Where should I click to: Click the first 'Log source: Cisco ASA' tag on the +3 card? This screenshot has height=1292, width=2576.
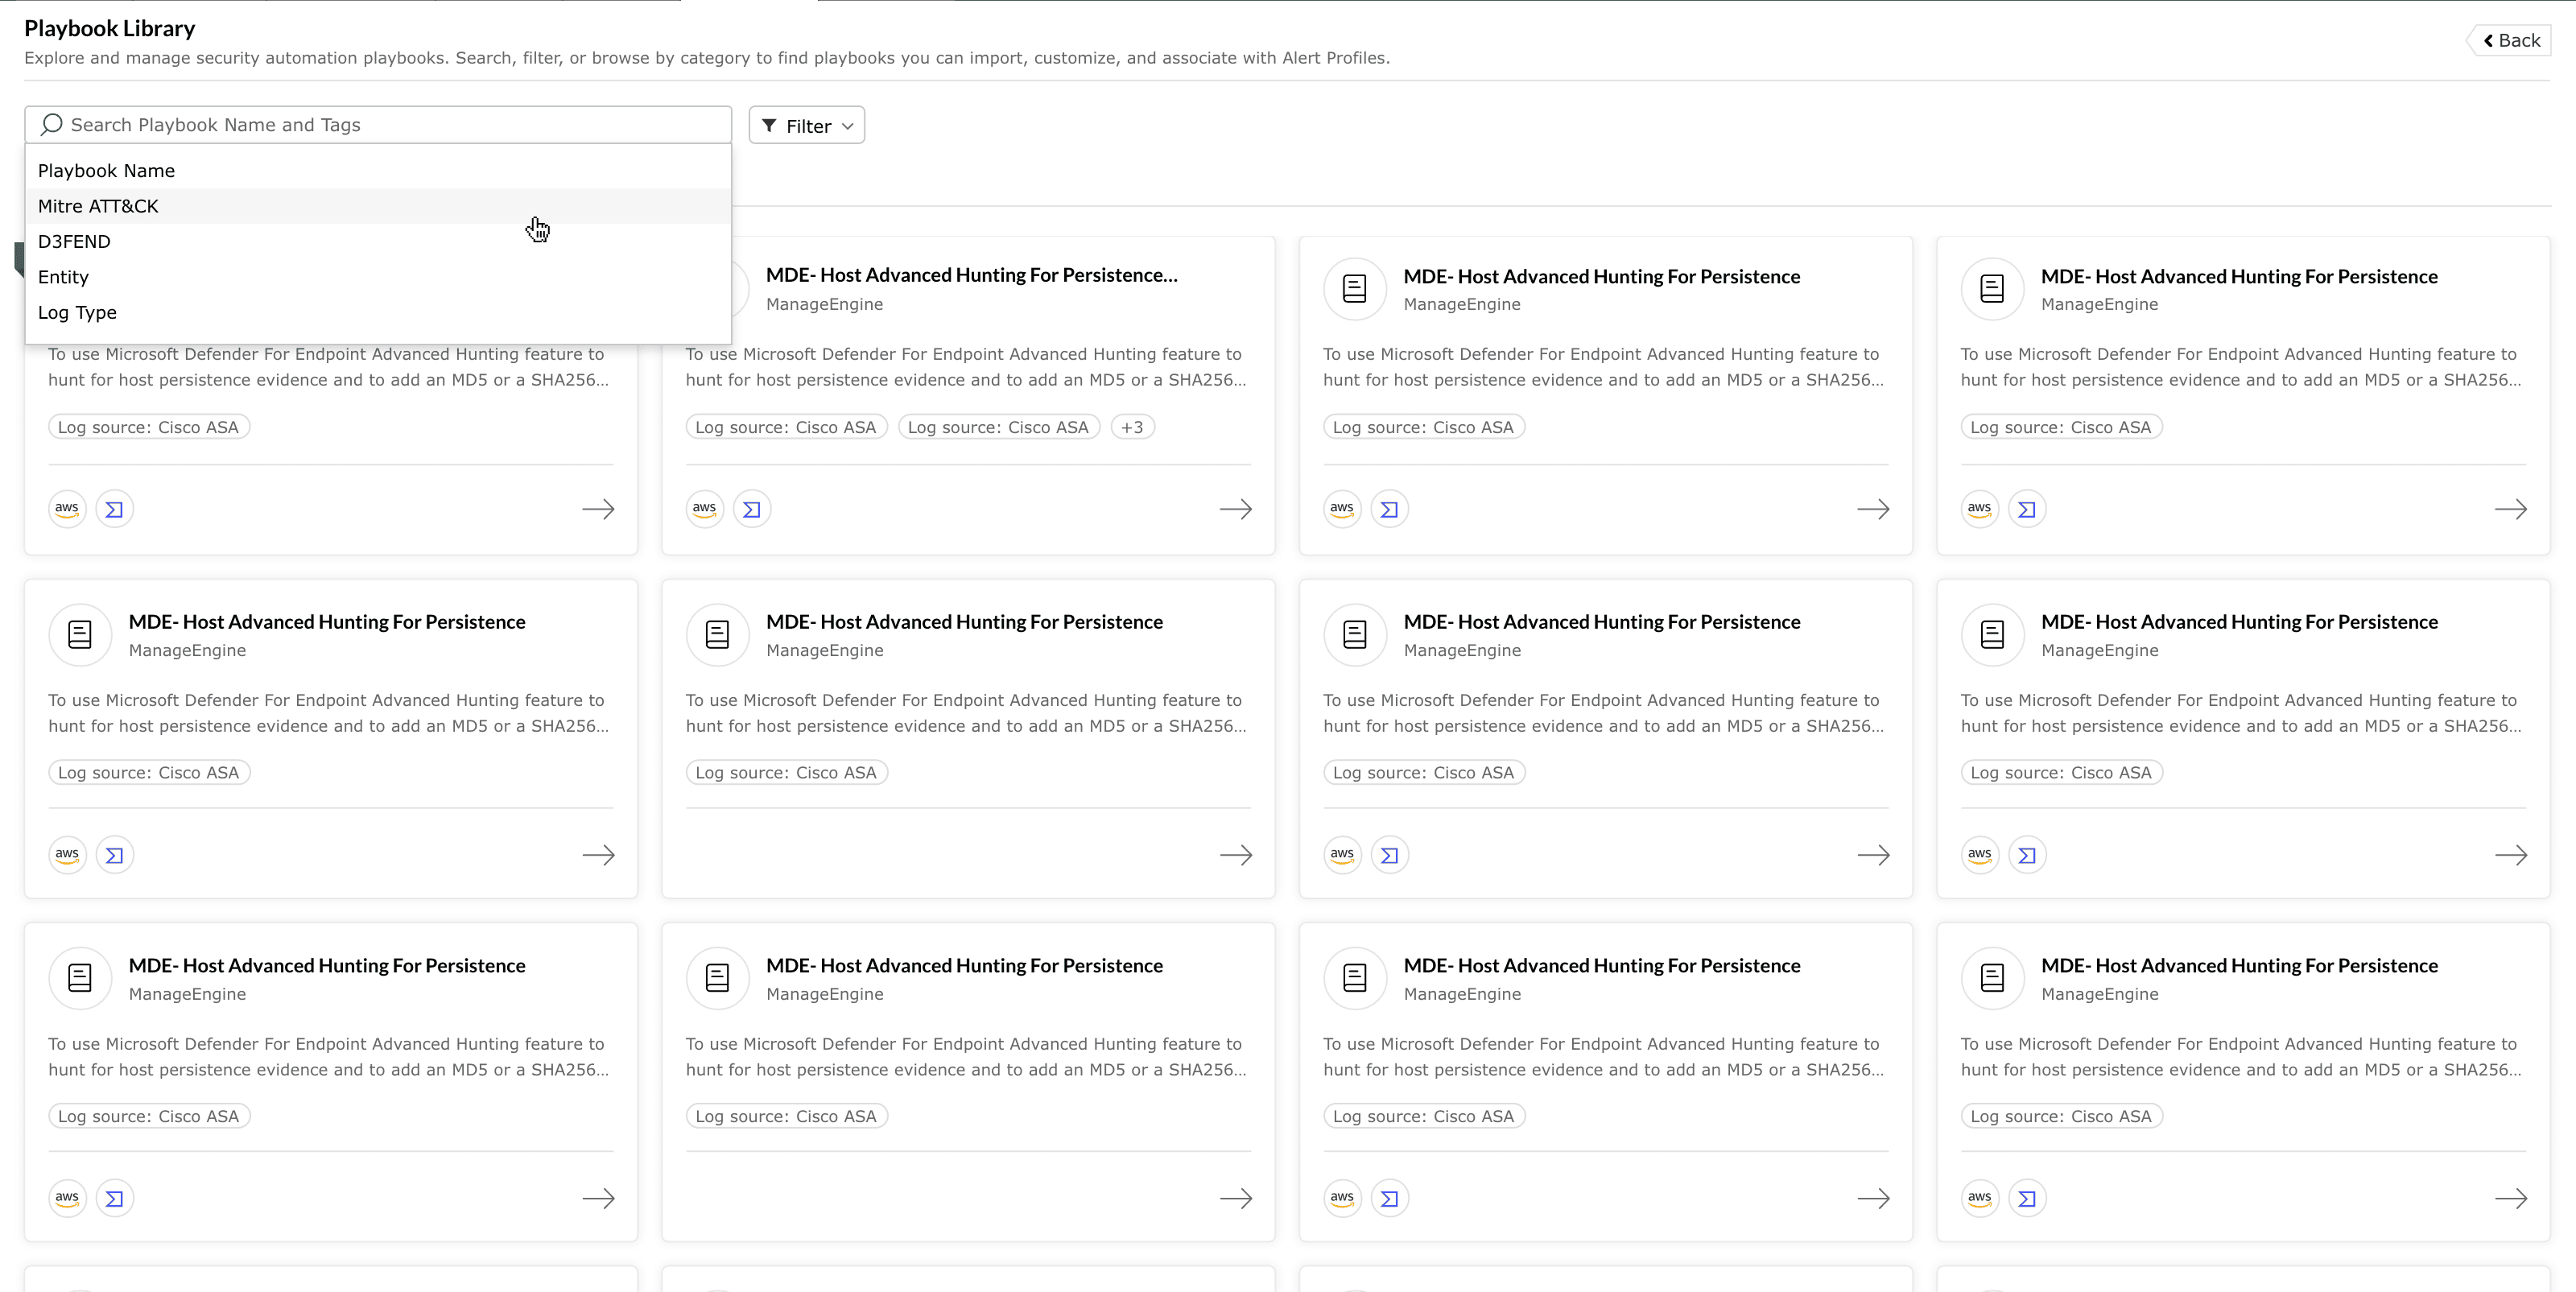[x=786, y=427]
